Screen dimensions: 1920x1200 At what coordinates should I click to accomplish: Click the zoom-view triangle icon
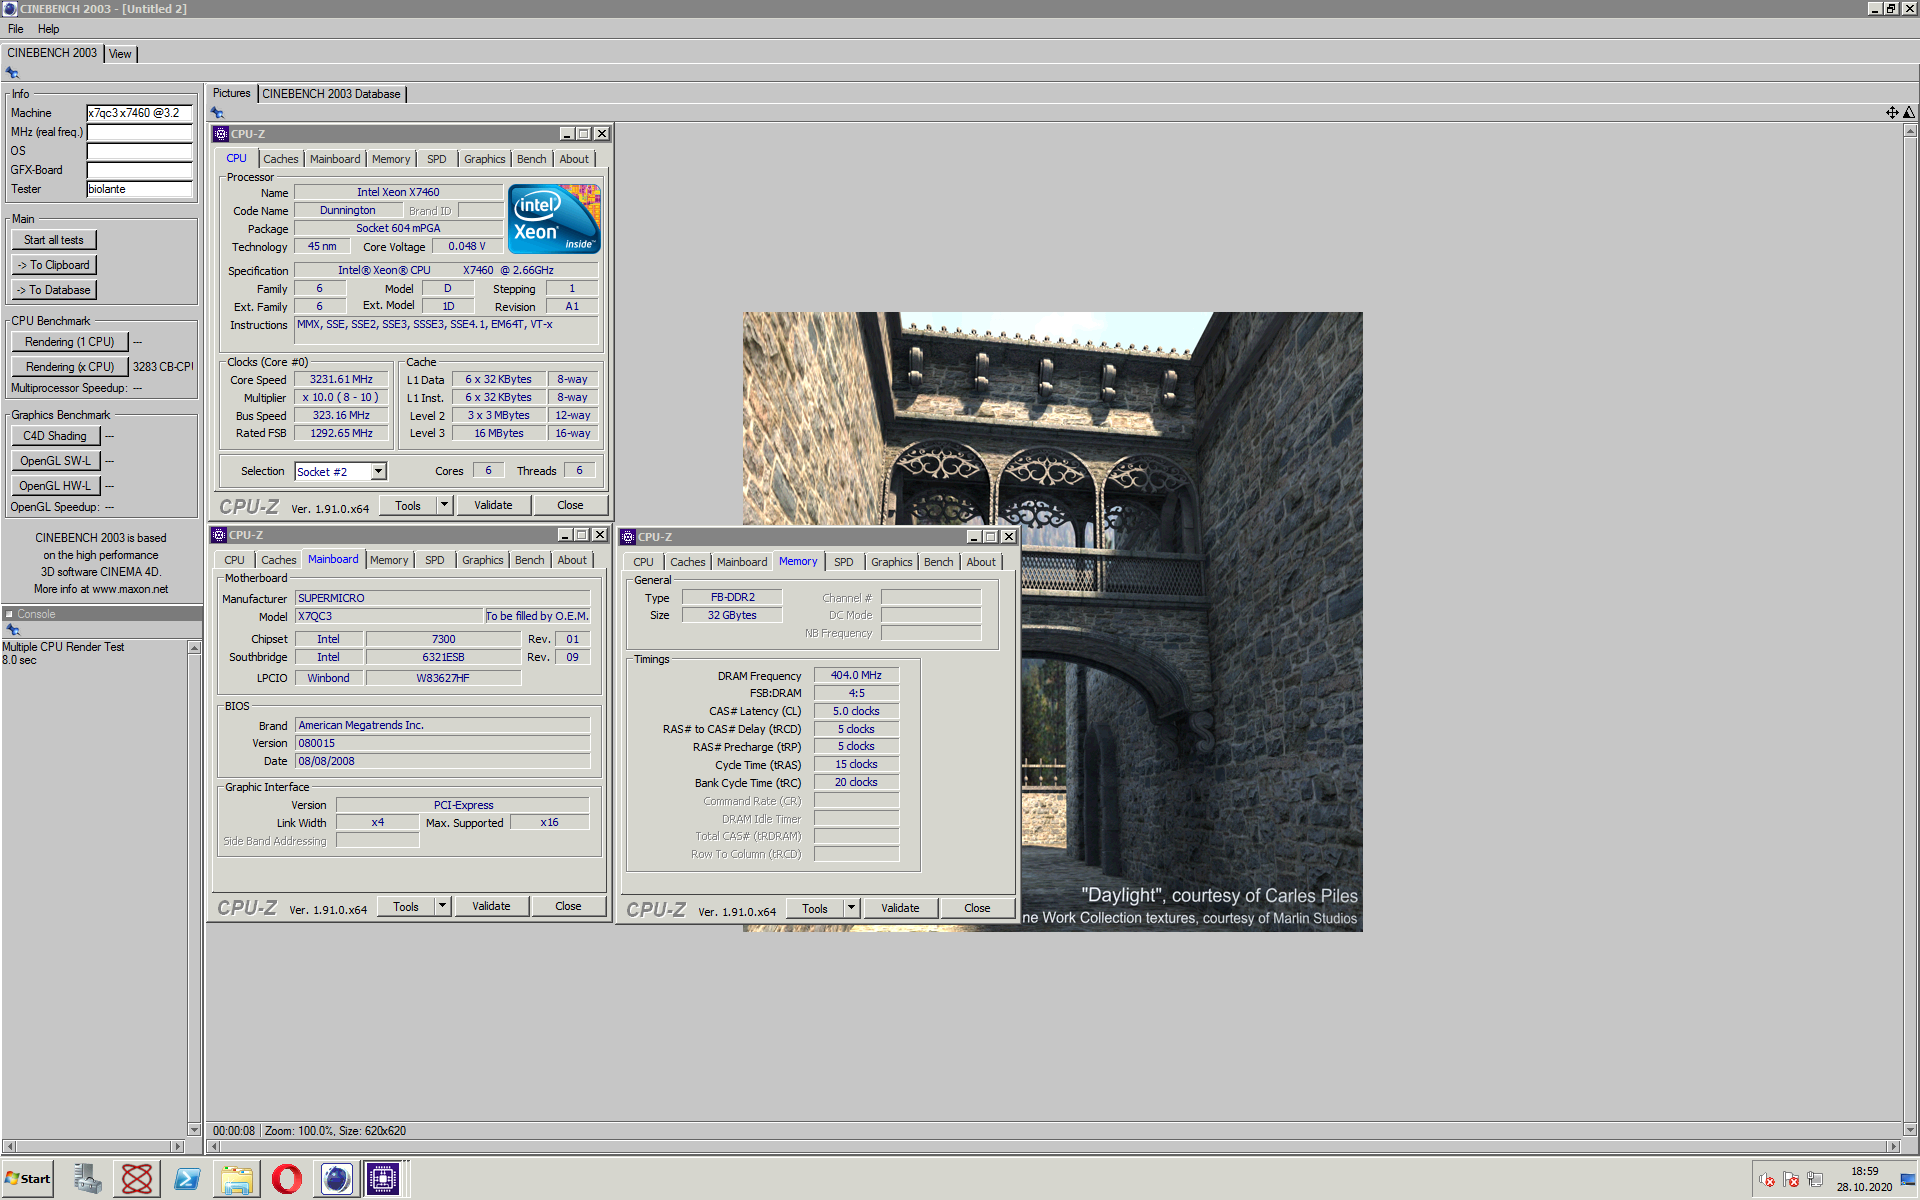tap(1909, 112)
